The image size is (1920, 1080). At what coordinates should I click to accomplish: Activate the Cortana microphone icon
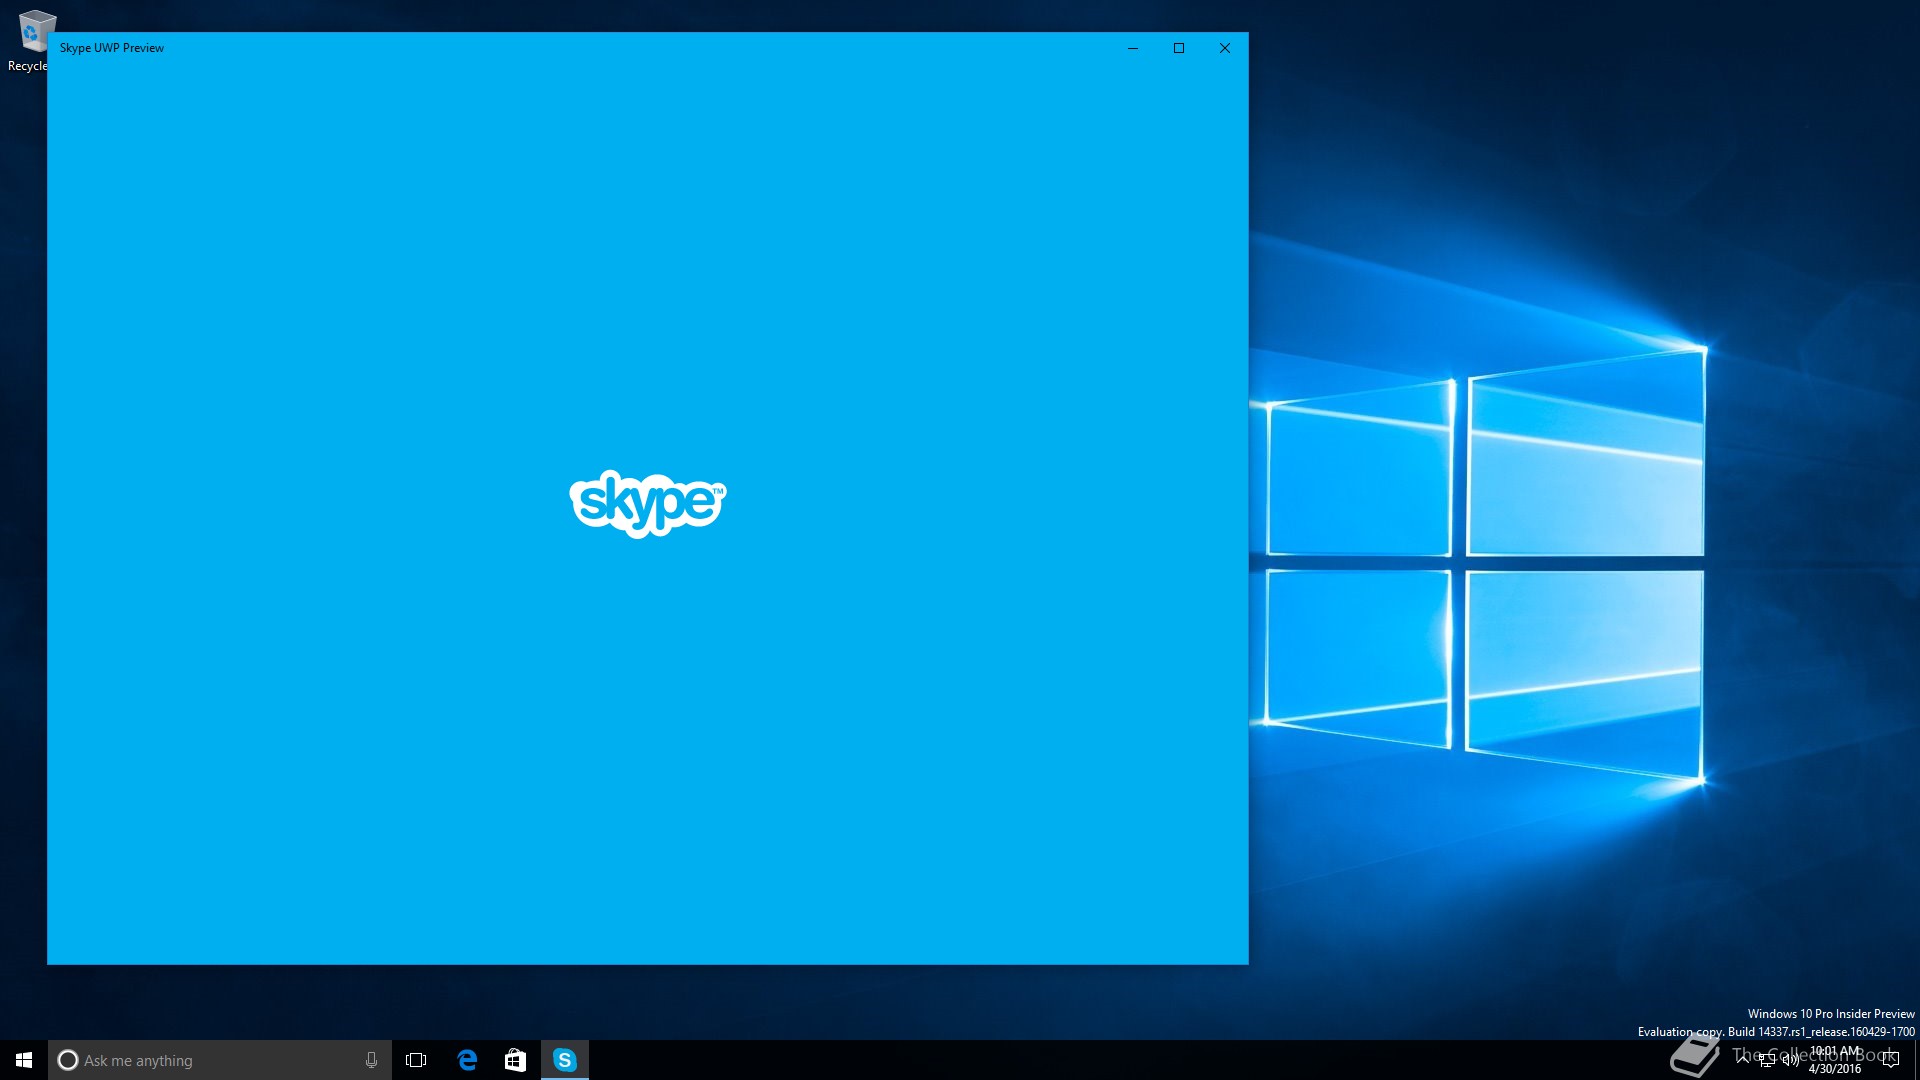click(x=371, y=1060)
